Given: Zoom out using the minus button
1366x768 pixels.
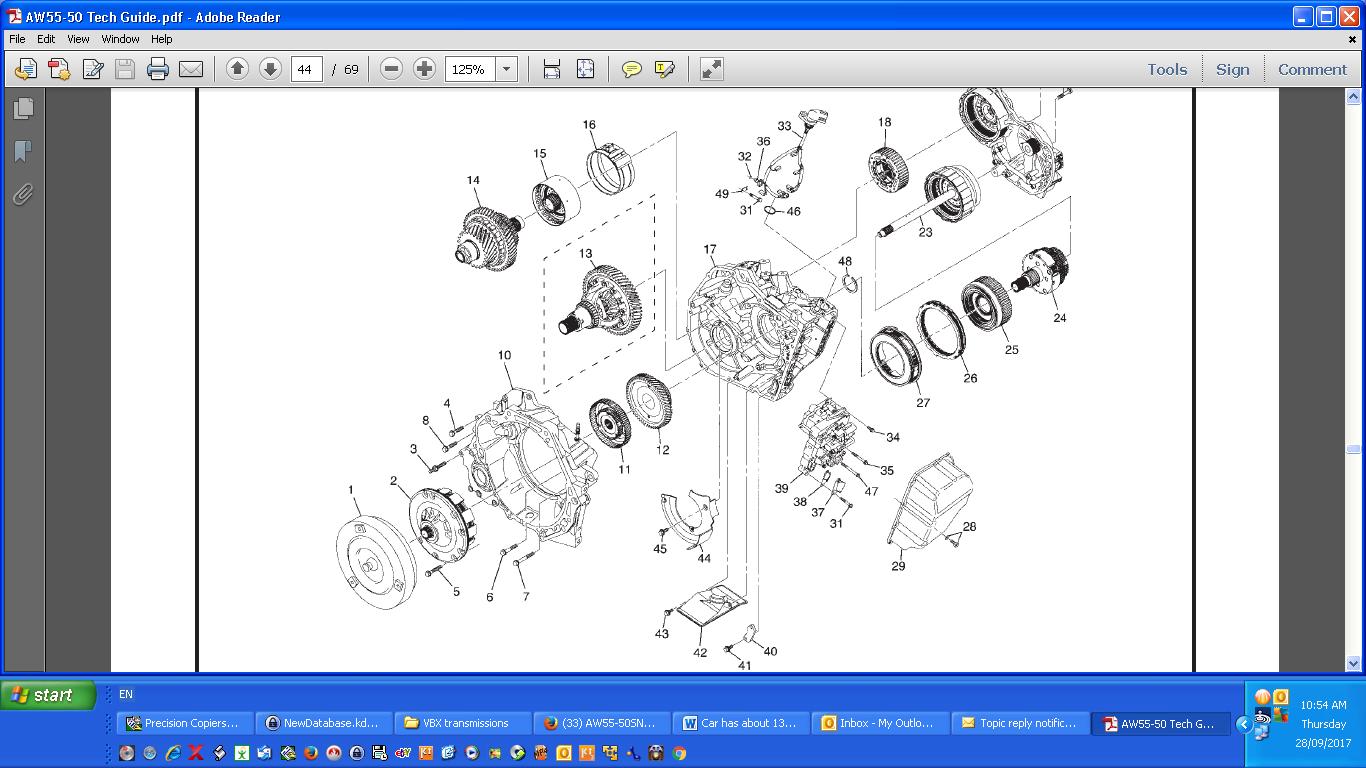Looking at the screenshot, I should point(391,69).
